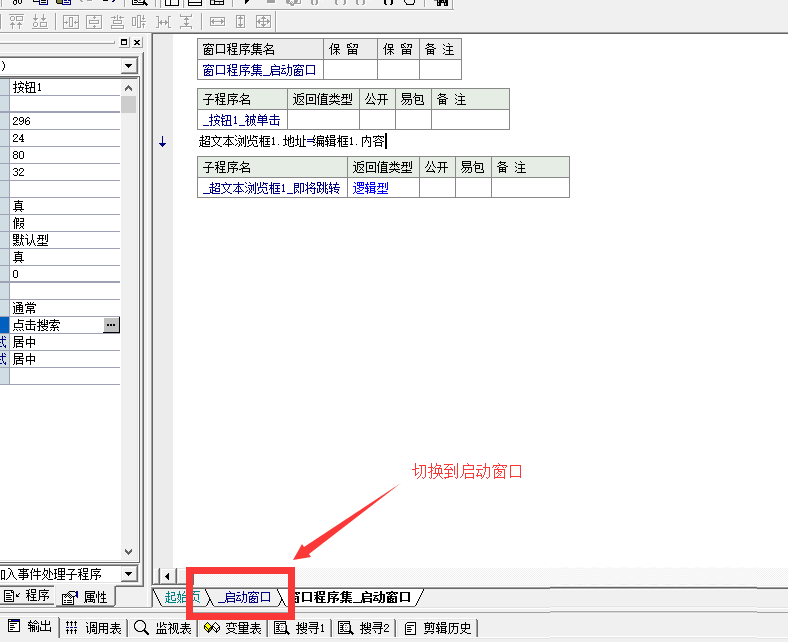Screen dimensions: 788x642
Task: Click the equal horizontal spacing icon
Action: [x=163, y=22]
